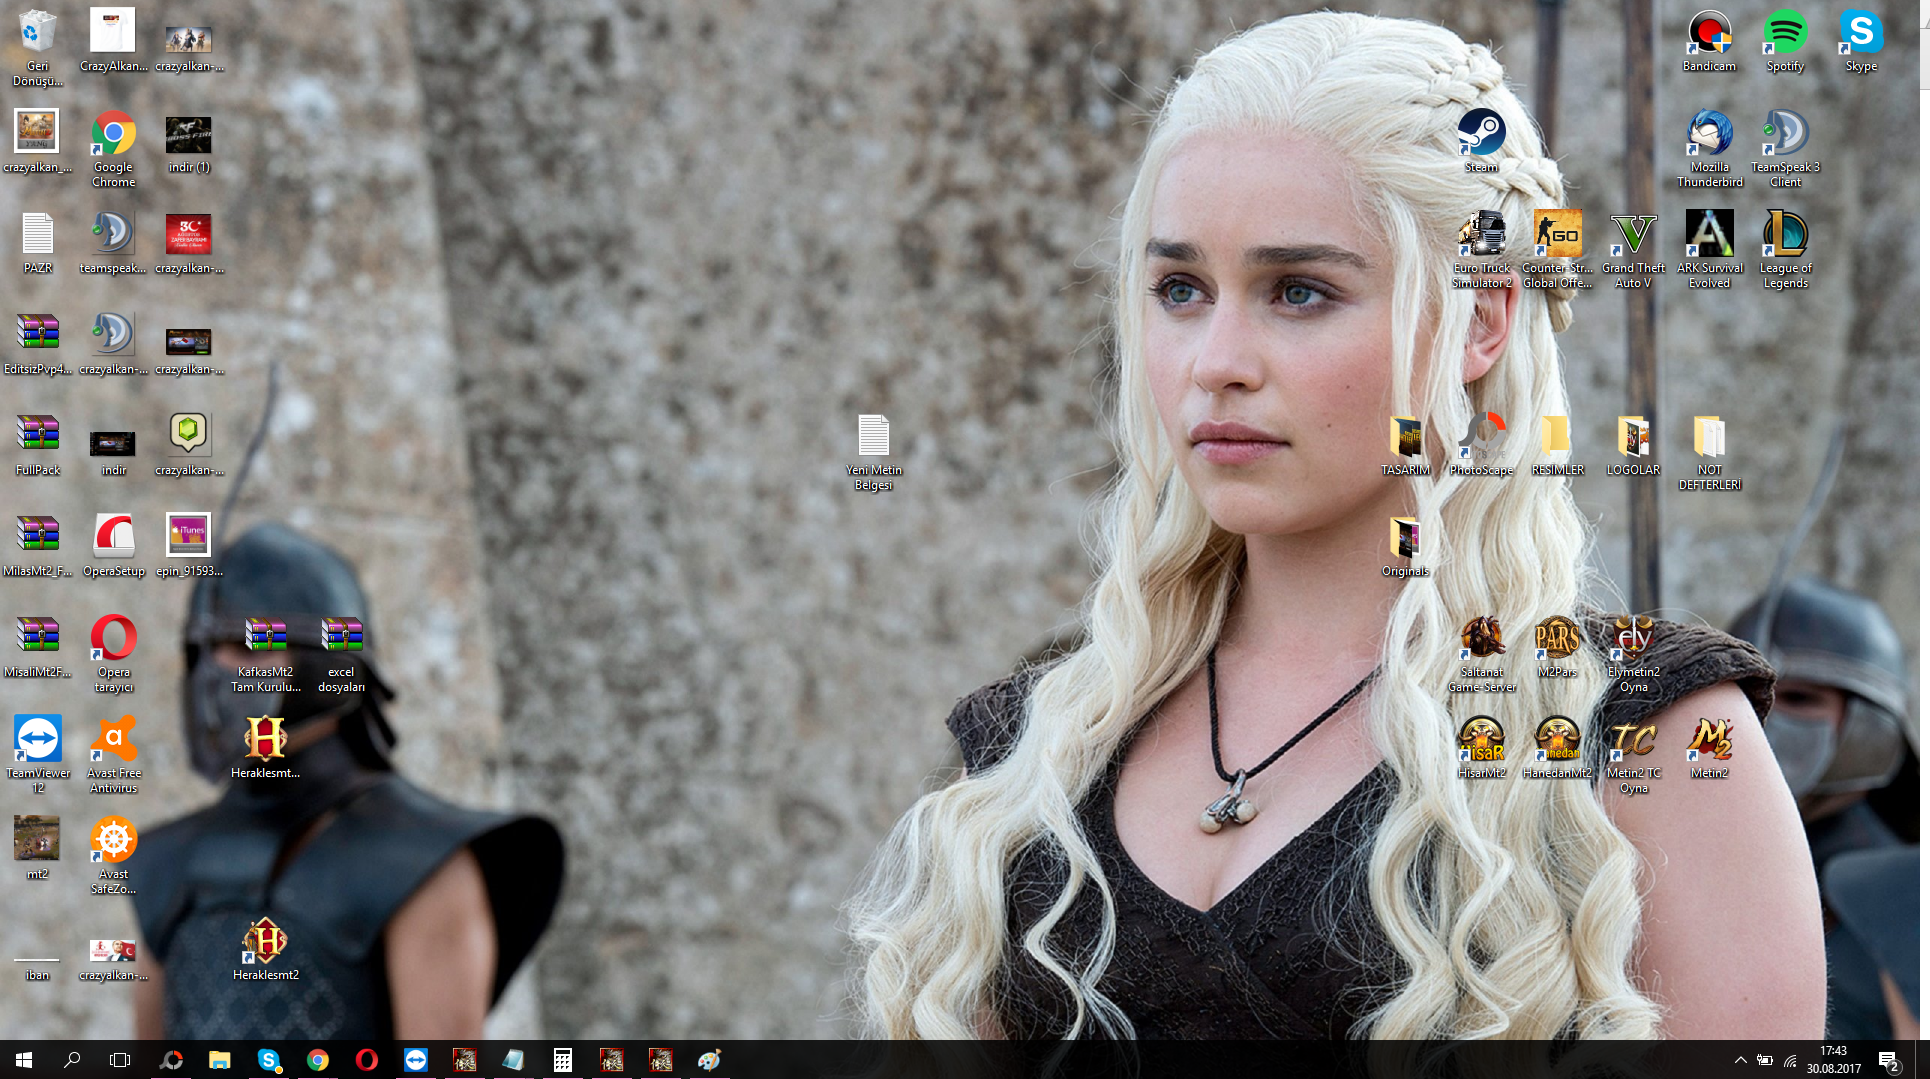Select the PAZR text file icon

37,243
